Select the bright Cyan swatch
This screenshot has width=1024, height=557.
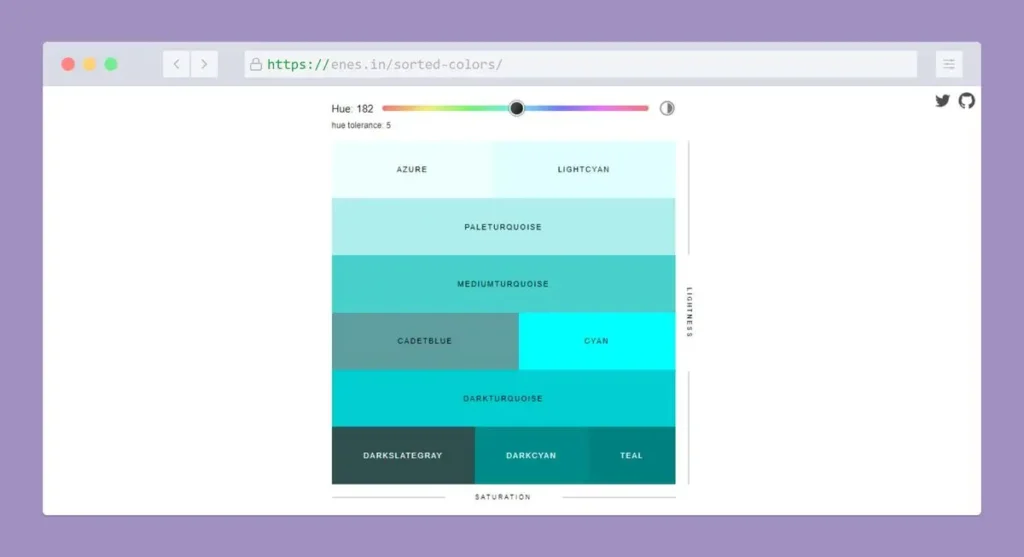tap(596, 341)
